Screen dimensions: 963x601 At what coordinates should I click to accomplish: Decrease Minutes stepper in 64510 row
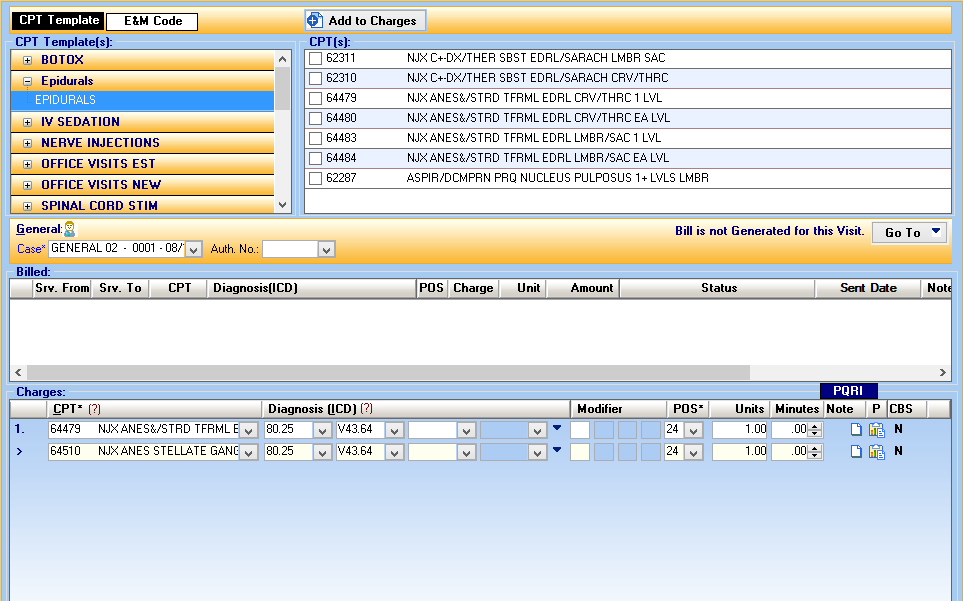coord(815,456)
